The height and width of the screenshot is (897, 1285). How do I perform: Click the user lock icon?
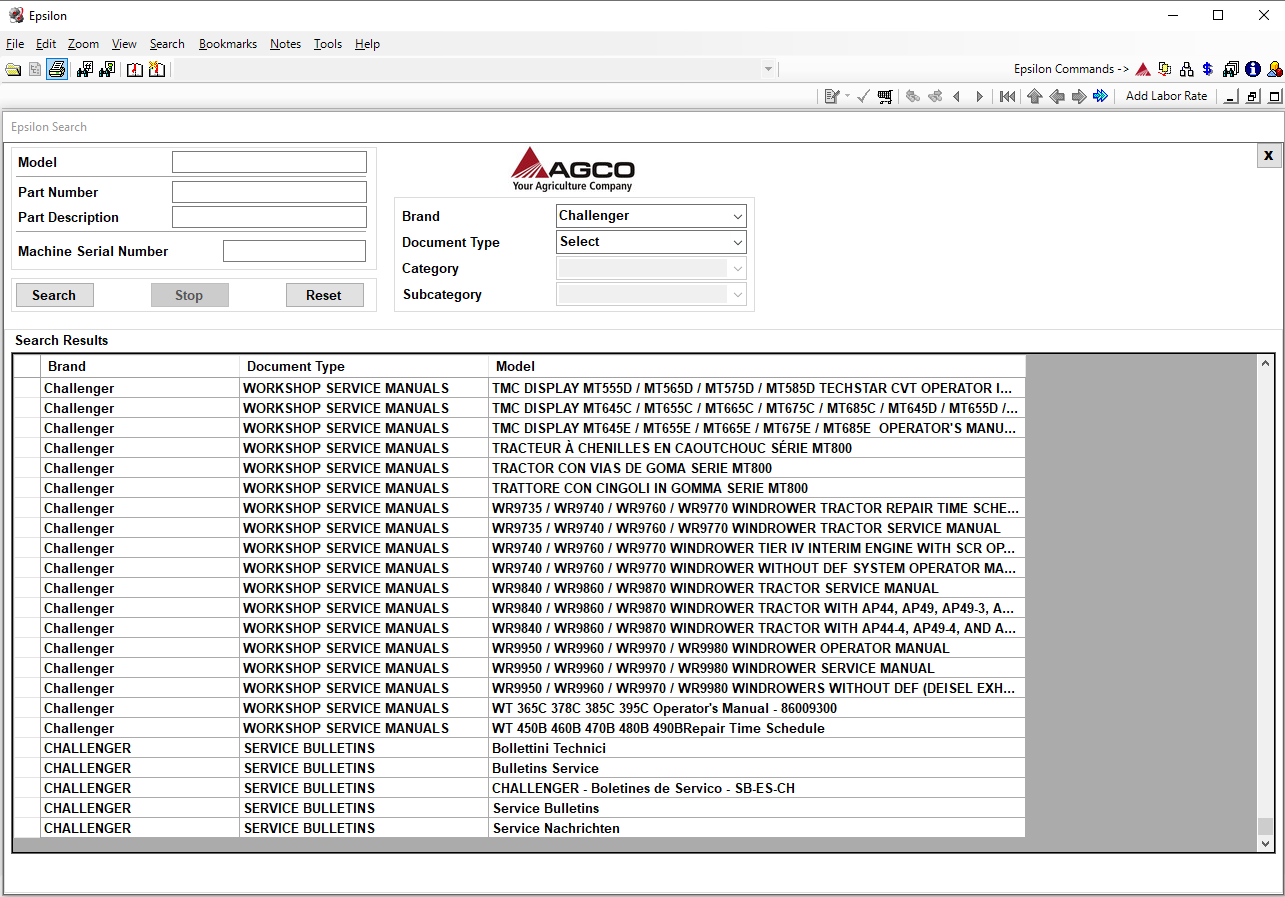1275,69
